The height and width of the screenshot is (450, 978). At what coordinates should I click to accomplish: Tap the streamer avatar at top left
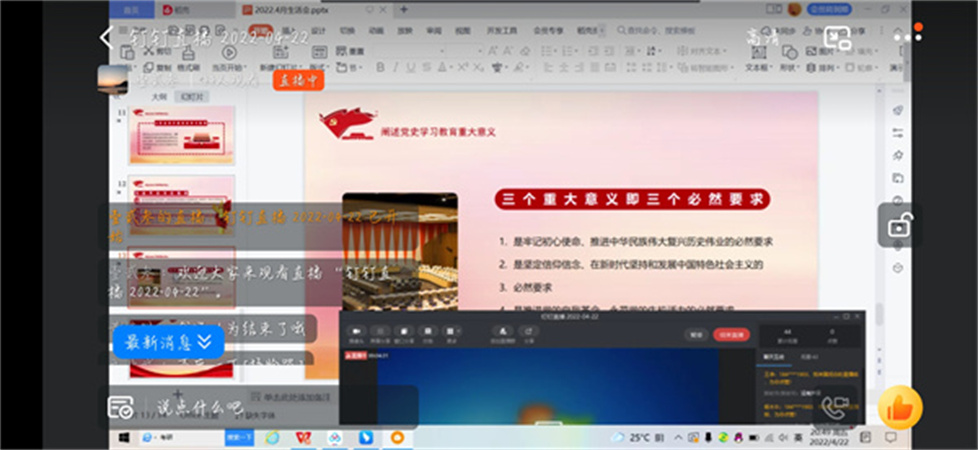112,78
